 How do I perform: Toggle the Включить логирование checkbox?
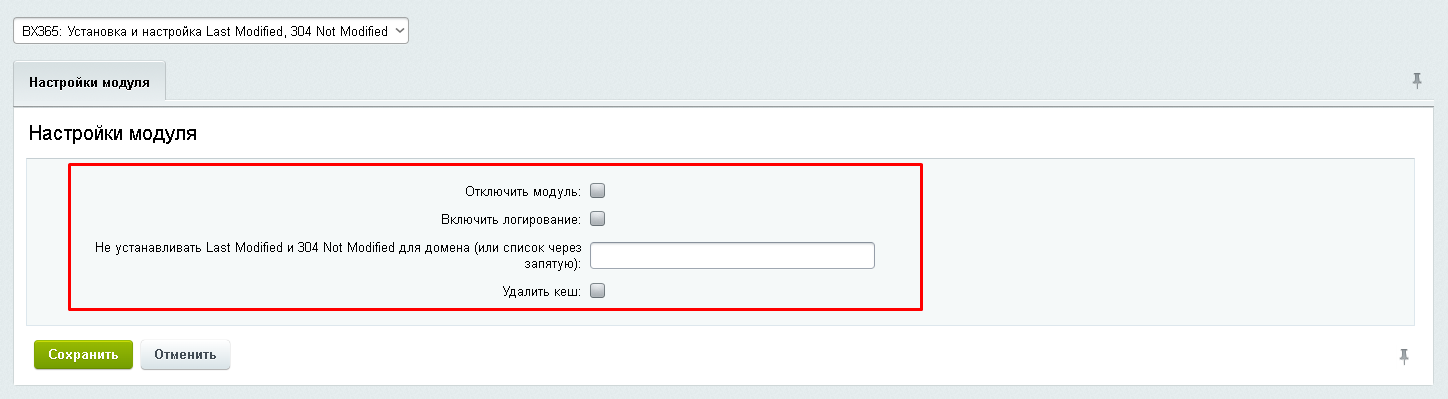click(x=598, y=218)
